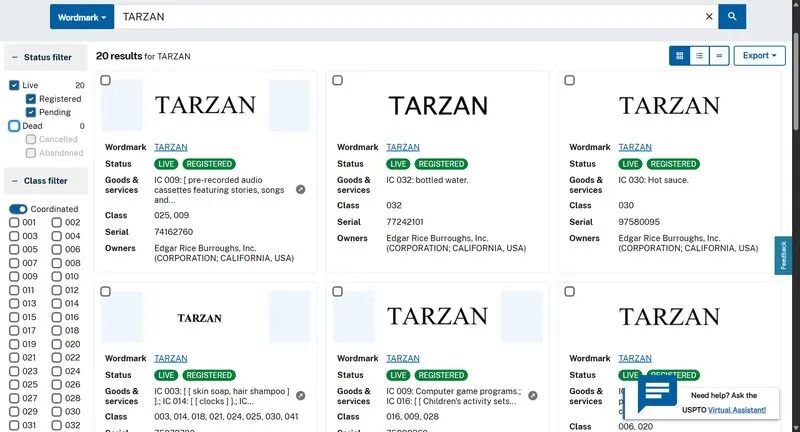The image size is (800, 432).
Task: Click the 'IC 030: Hot sauce.' text
Action: coord(653,180)
